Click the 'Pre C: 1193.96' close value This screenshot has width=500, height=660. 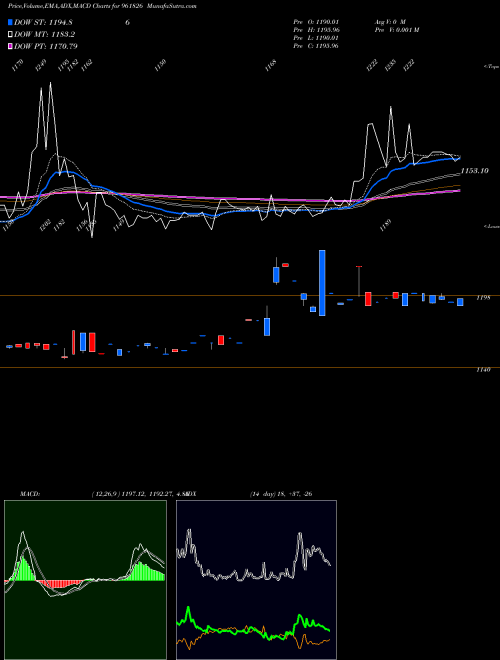(316, 46)
